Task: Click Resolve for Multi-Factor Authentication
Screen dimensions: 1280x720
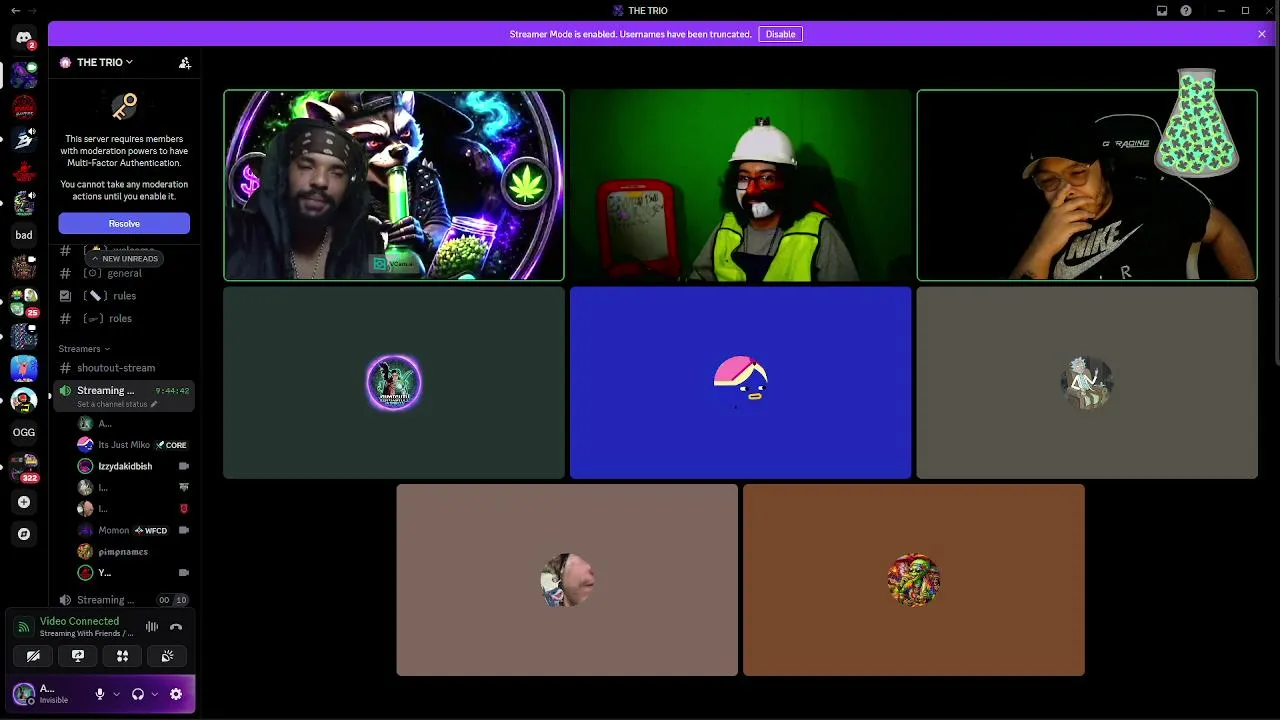Action: (124, 224)
